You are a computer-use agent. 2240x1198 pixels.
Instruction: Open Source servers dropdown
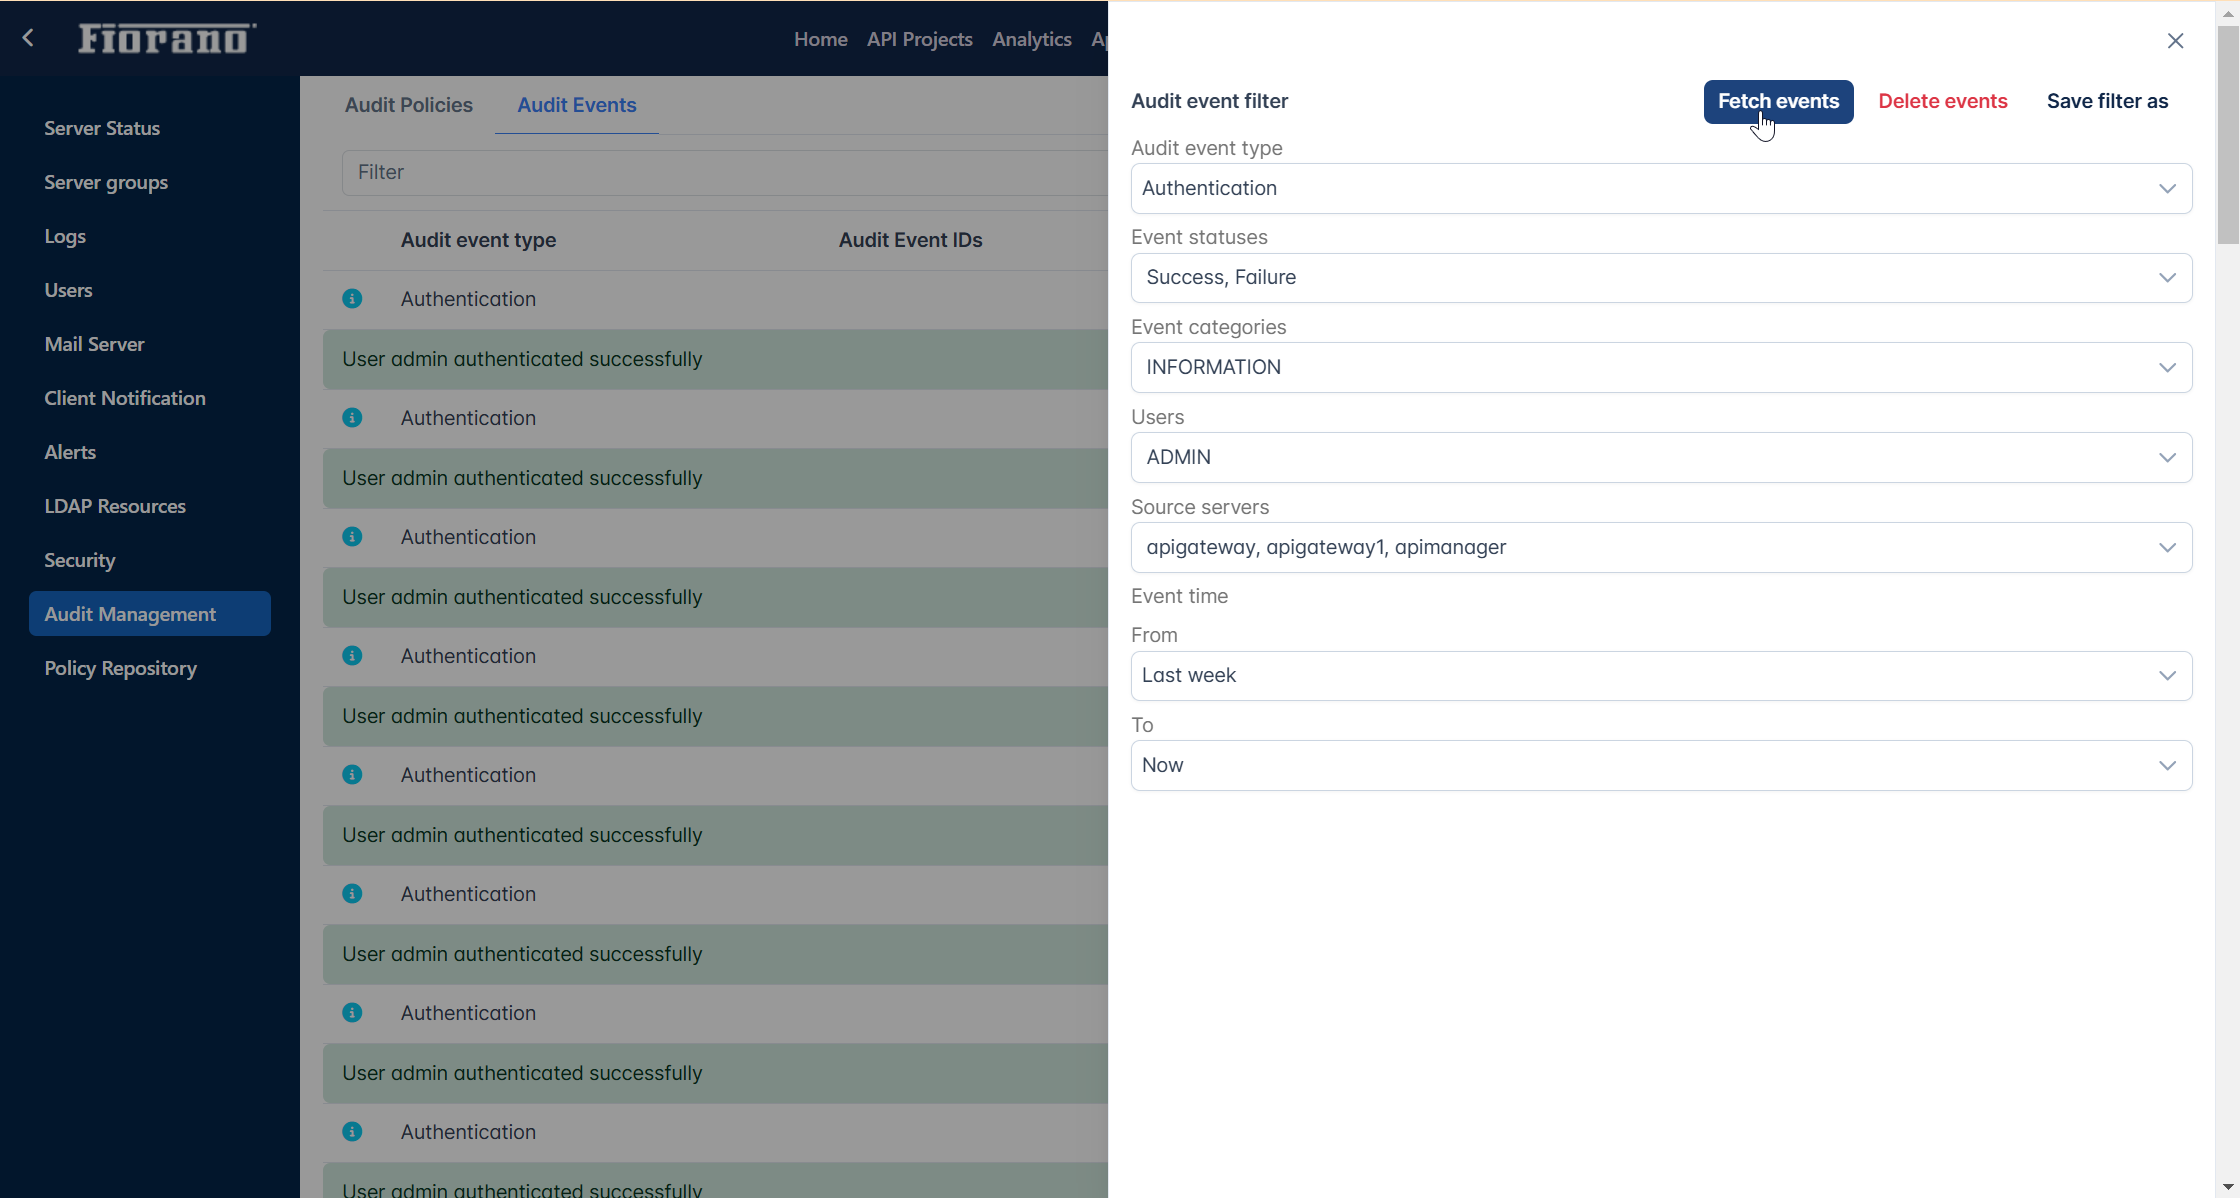(1661, 547)
